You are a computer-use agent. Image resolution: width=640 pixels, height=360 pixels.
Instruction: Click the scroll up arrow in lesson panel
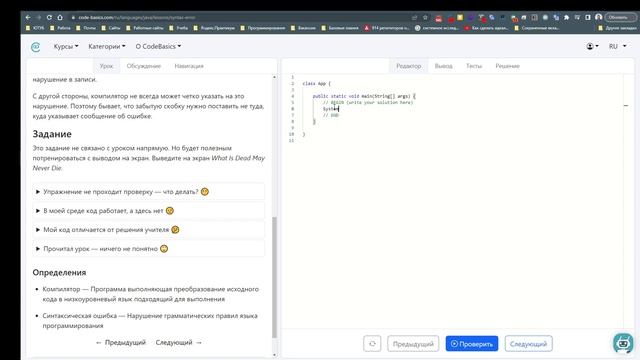274,77
